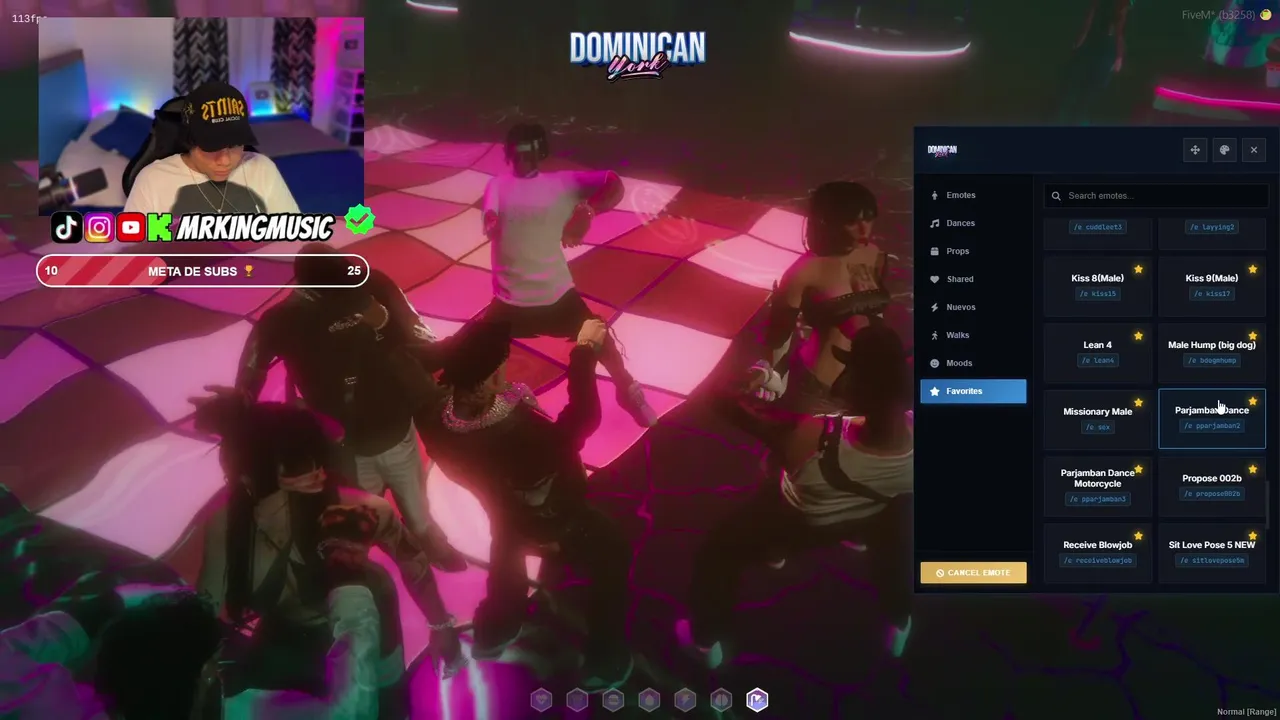Screen dimensions: 1280x720
Task: Open the Nuevos category
Action: pyautogui.click(x=973, y=307)
